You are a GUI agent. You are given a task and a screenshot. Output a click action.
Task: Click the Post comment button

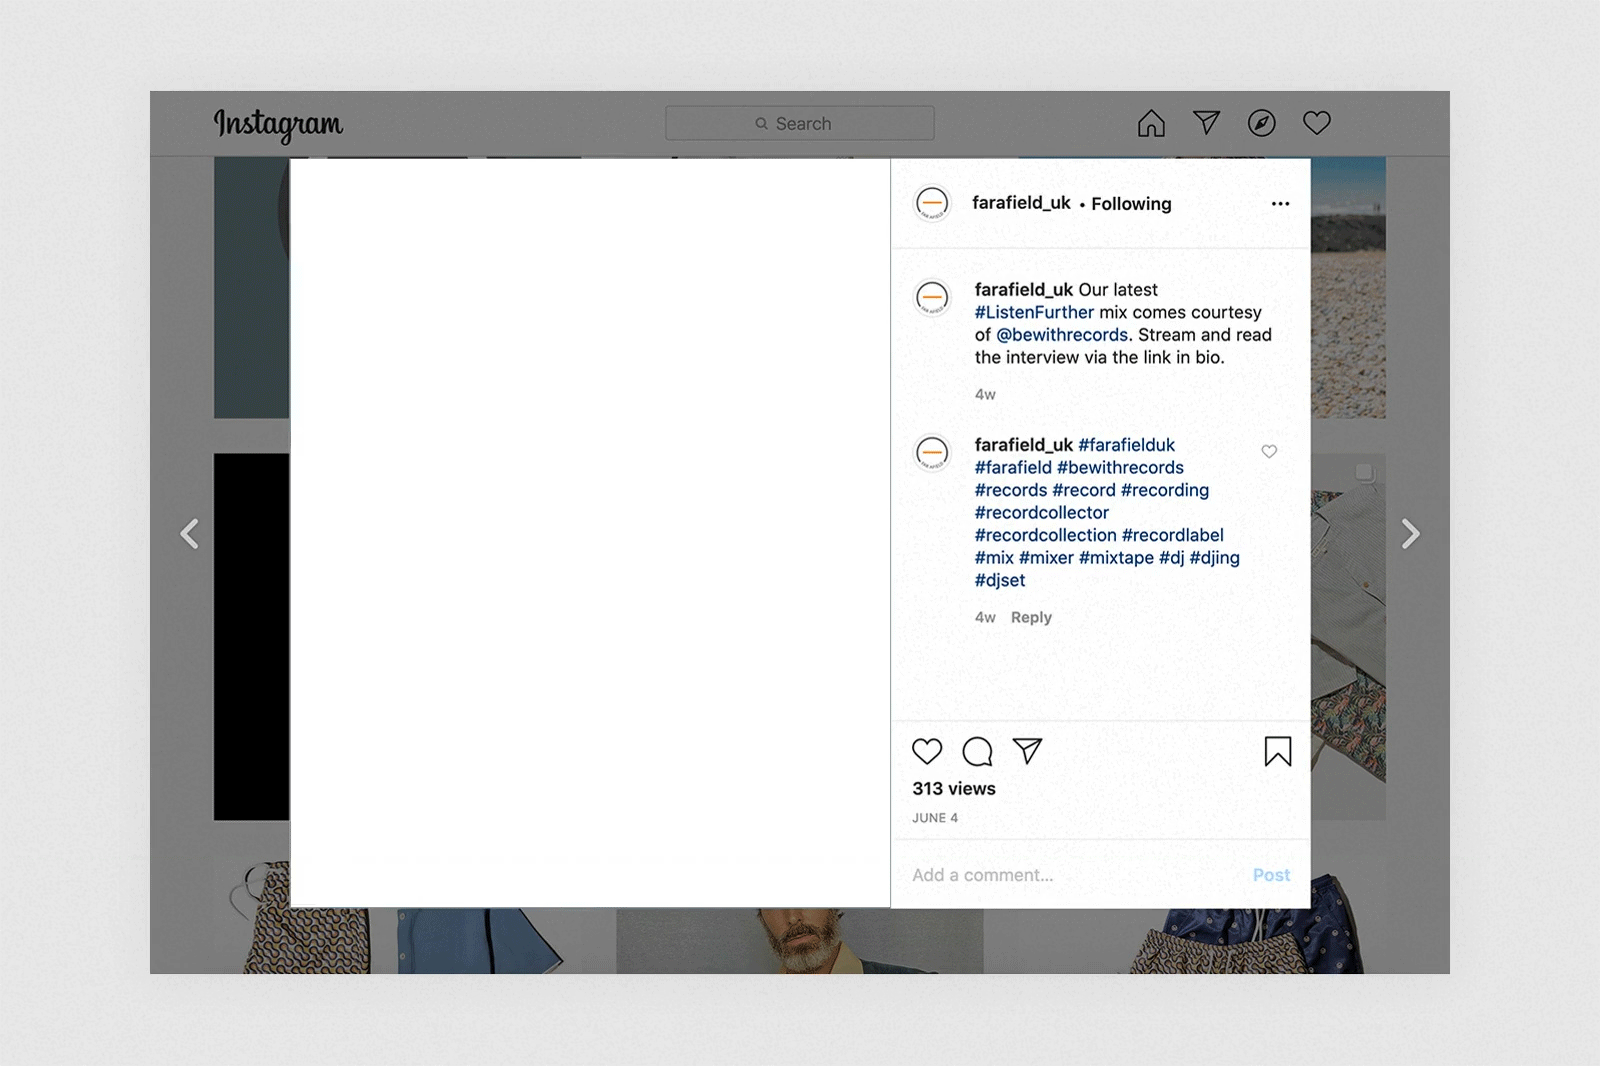(1271, 875)
